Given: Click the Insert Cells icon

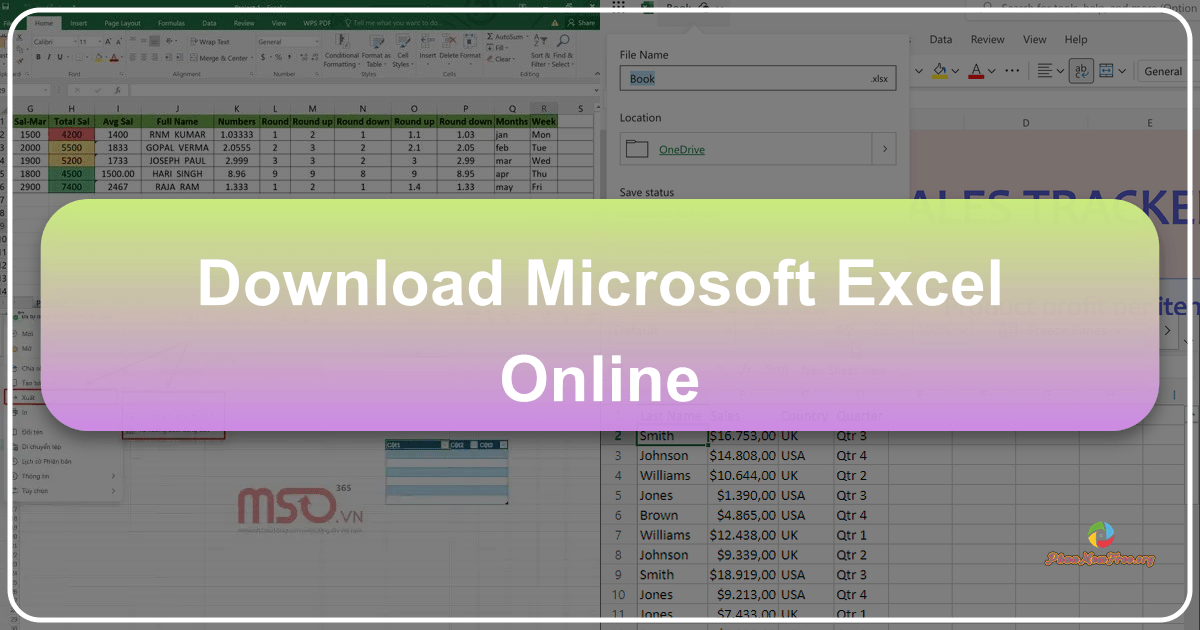Looking at the screenshot, I should tap(427, 42).
